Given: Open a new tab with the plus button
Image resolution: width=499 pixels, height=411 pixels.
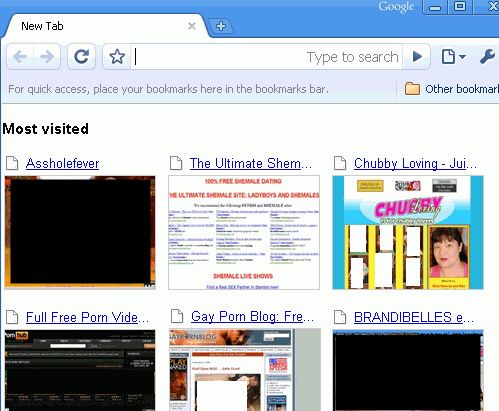Looking at the screenshot, I should pos(221,26).
